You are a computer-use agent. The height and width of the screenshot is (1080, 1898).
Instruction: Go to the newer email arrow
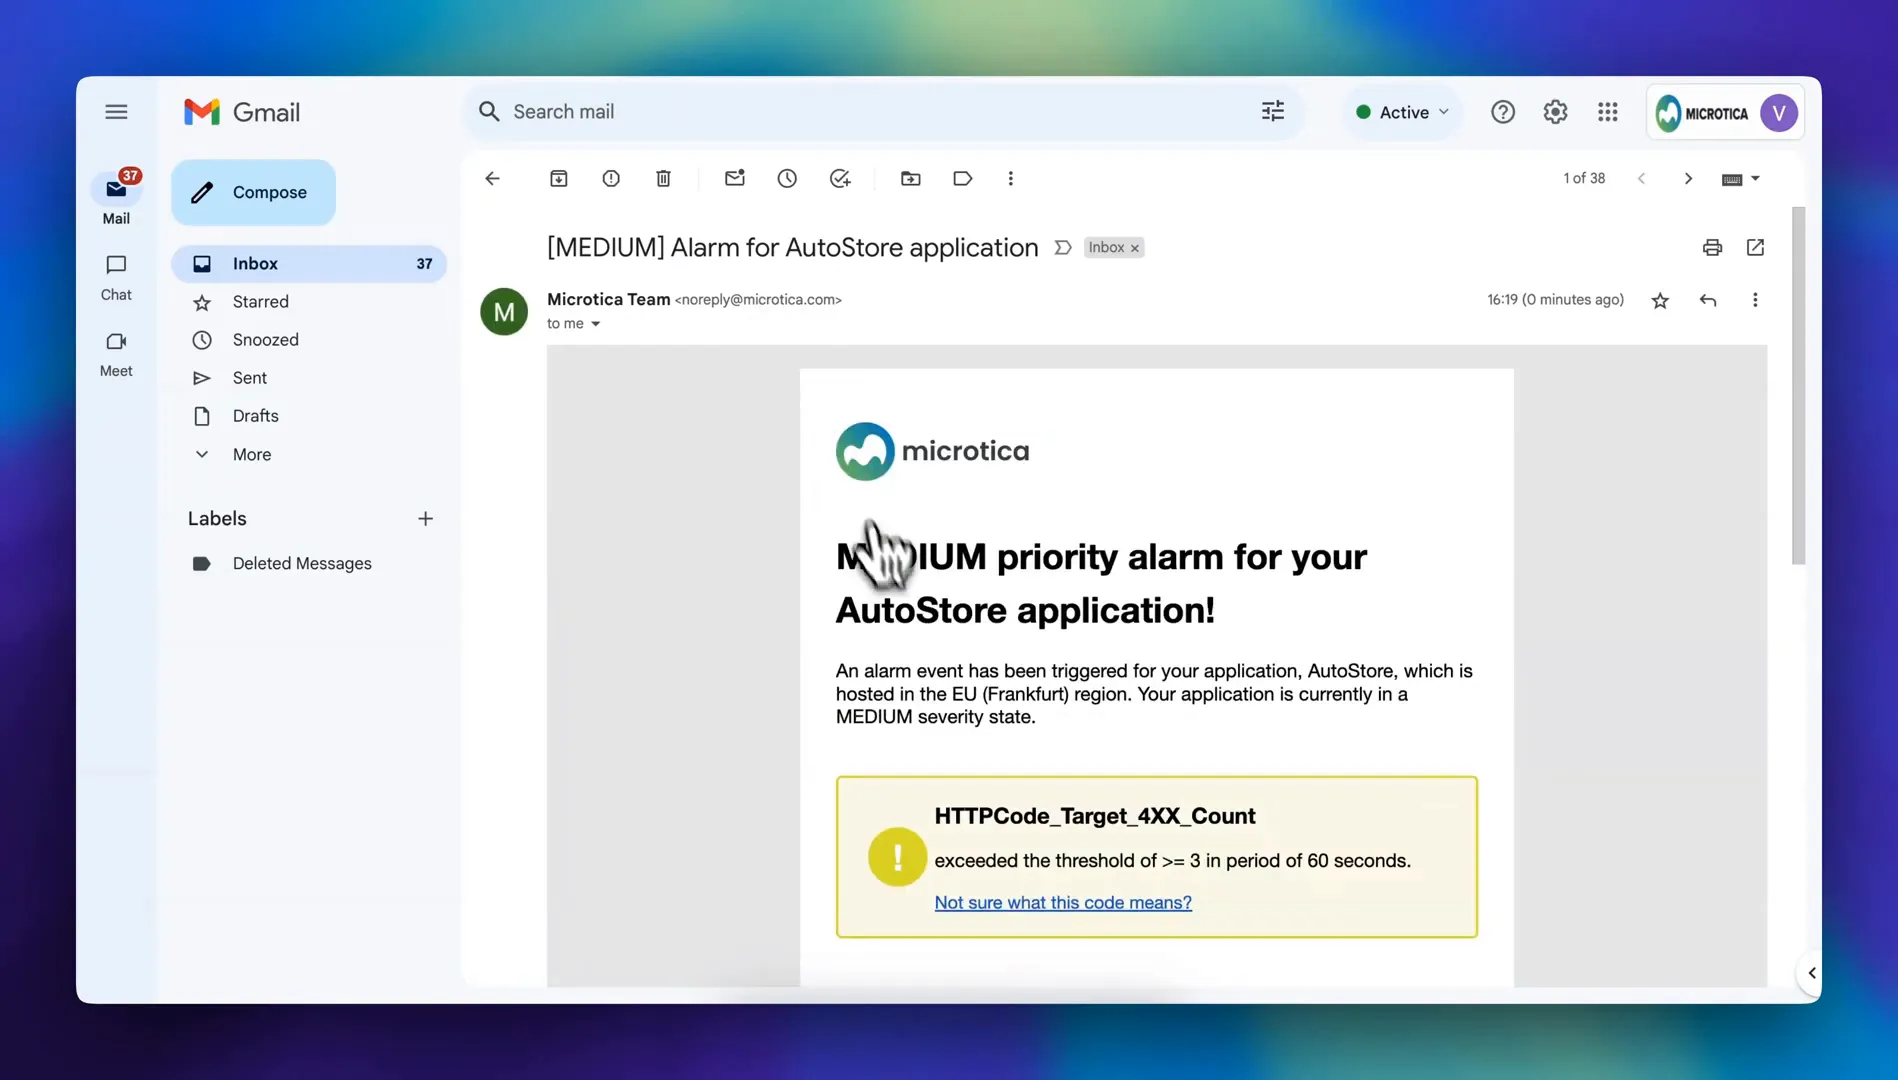pyautogui.click(x=1641, y=179)
